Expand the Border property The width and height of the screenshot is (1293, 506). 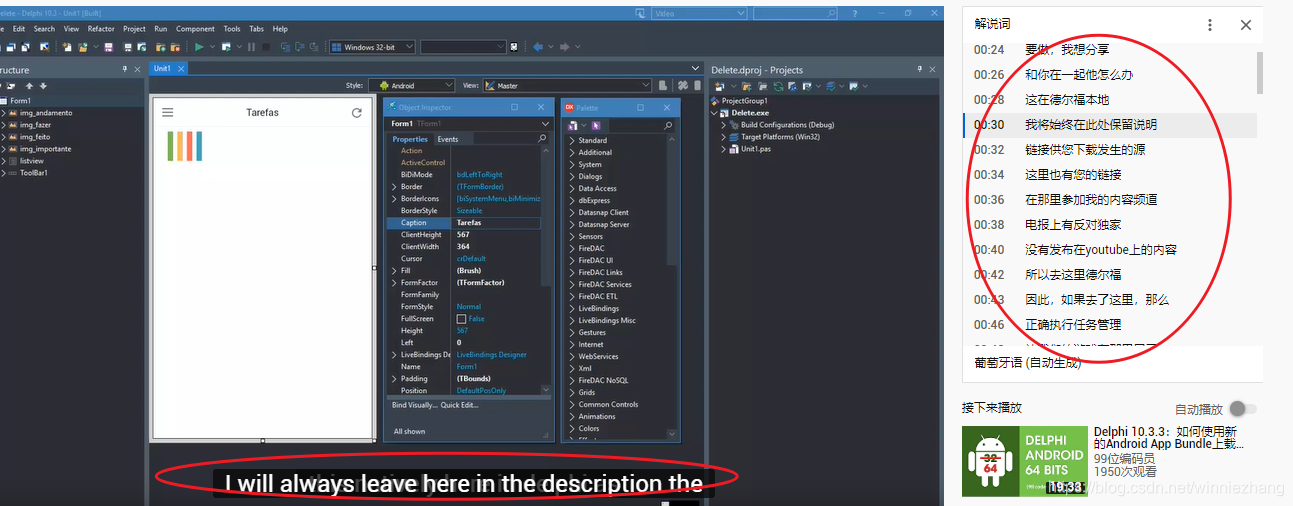[393, 187]
